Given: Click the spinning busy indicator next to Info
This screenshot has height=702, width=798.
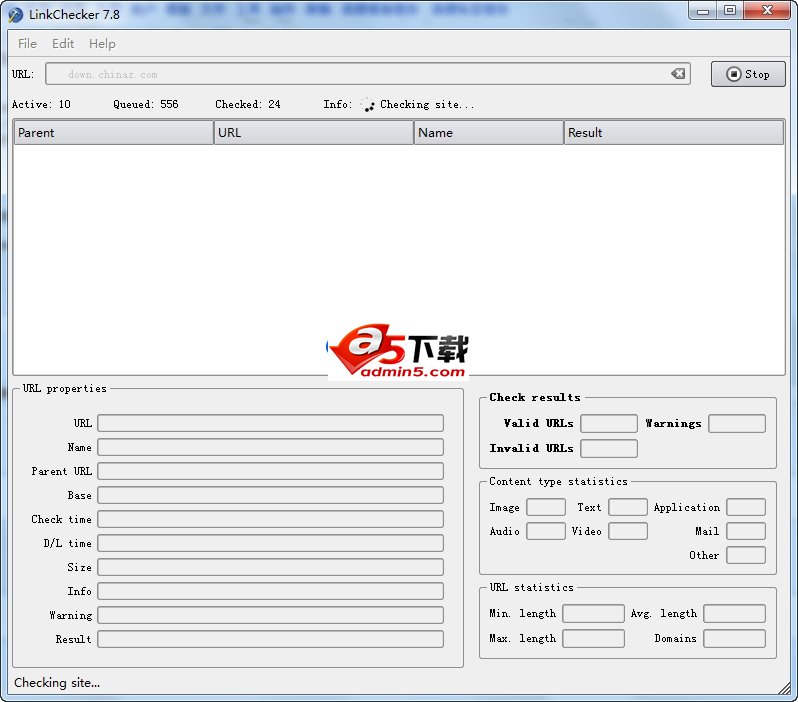Looking at the screenshot, I should (x=367, y=104).
